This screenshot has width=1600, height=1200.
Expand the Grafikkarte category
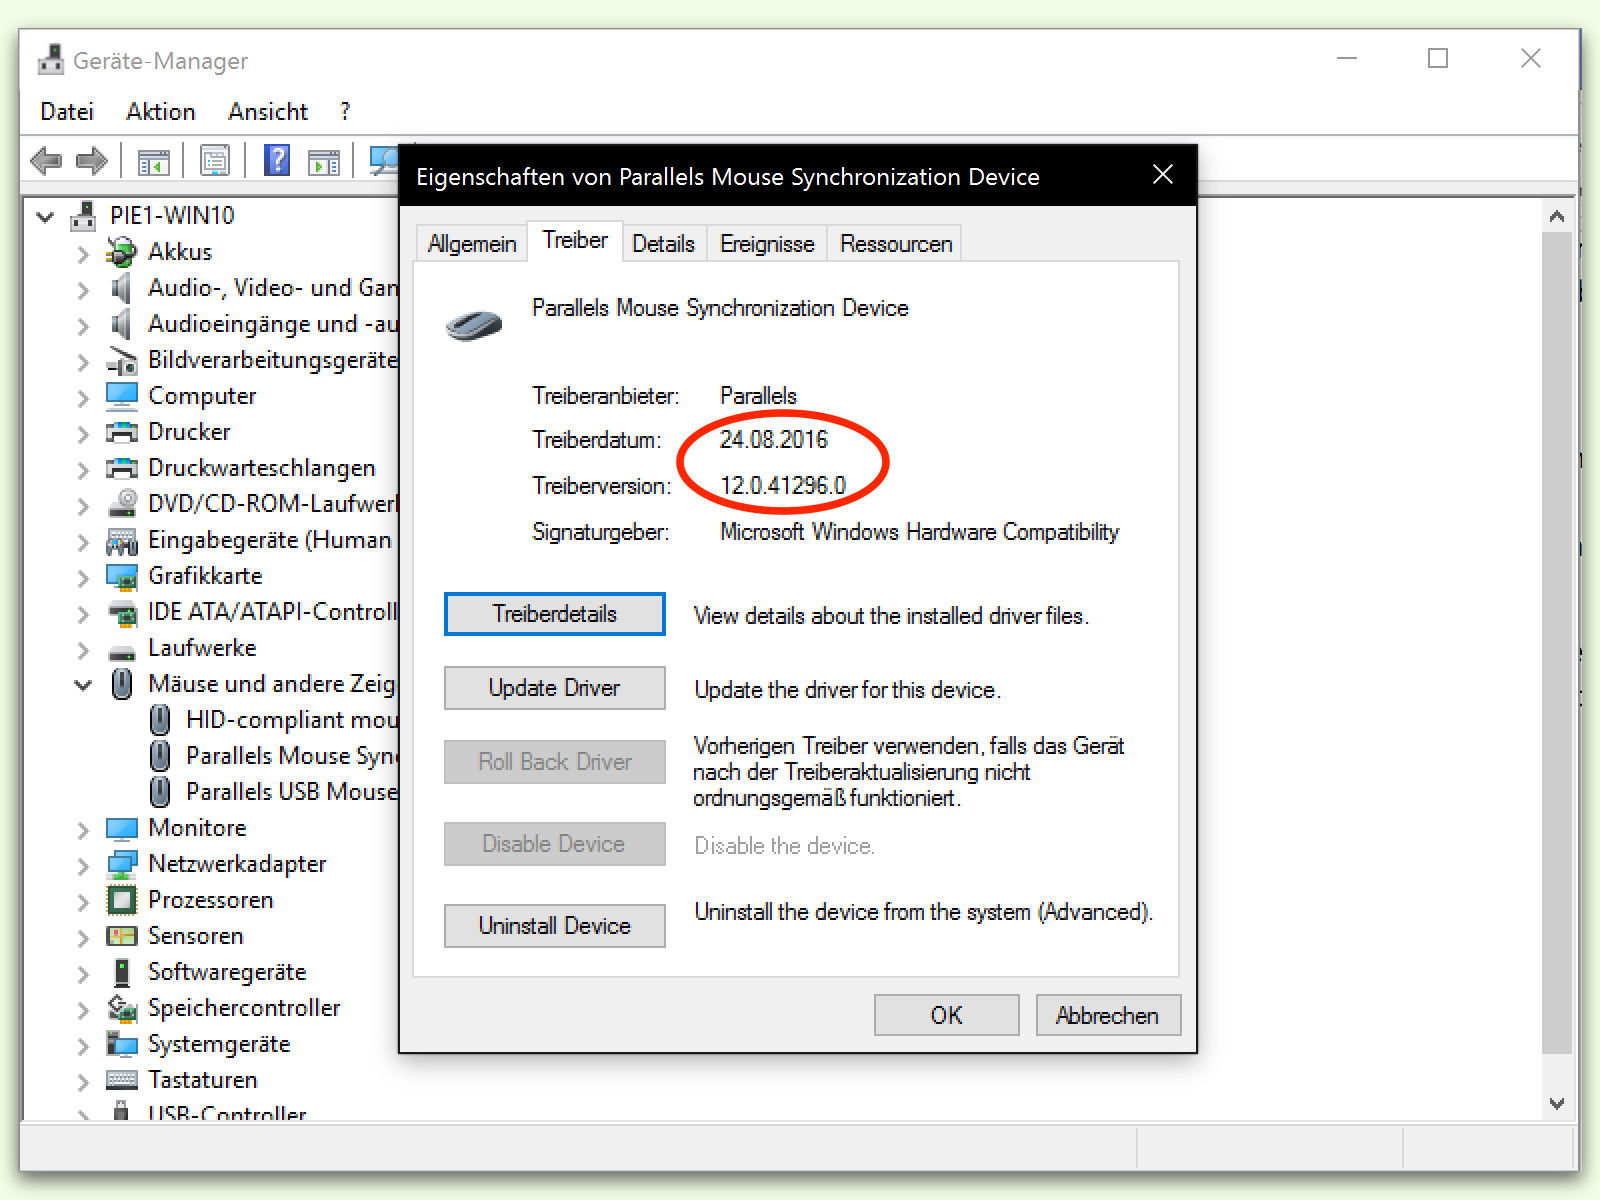click(84, 578)
